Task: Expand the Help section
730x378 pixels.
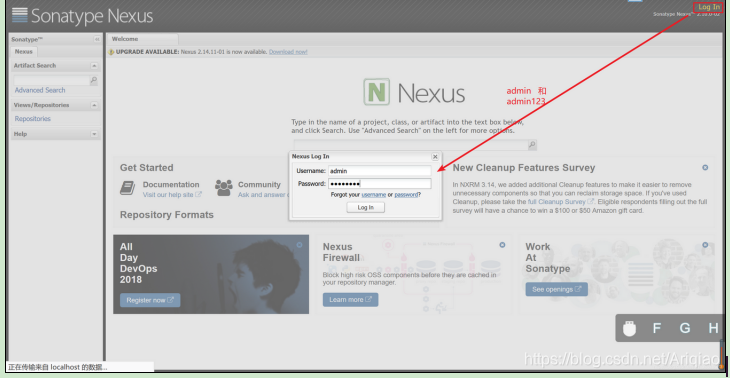Action: 95,134
